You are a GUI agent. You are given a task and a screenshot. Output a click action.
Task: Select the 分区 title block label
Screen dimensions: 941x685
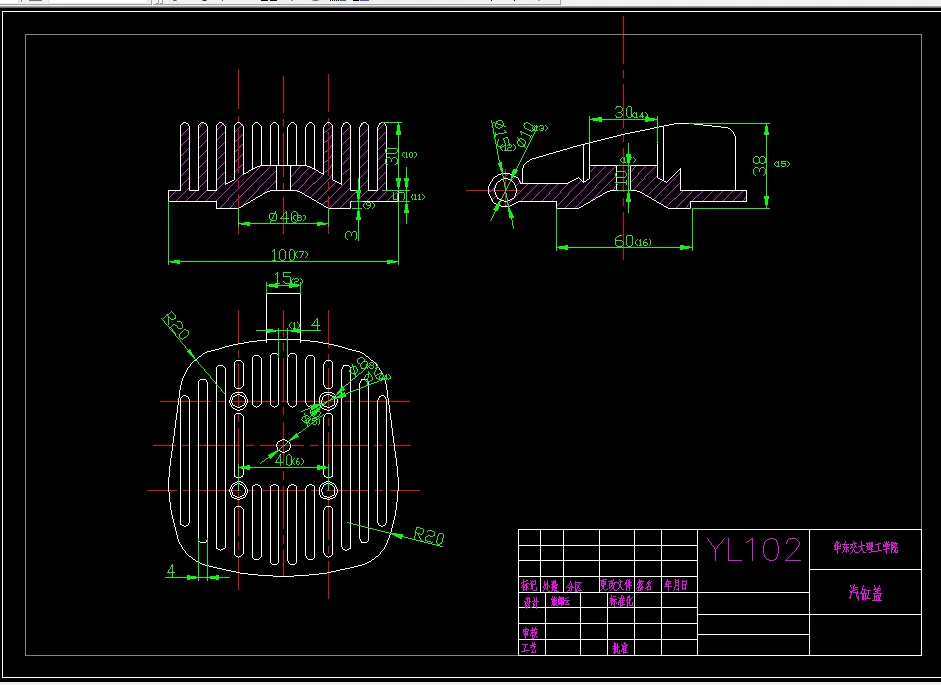coord(574,586)
